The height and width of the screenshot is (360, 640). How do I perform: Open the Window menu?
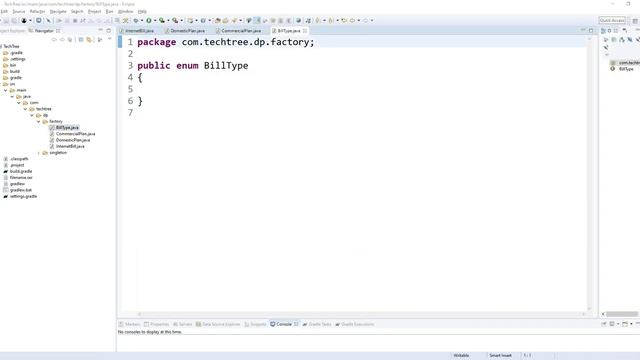pyautogui.click(x=126, y=11)
